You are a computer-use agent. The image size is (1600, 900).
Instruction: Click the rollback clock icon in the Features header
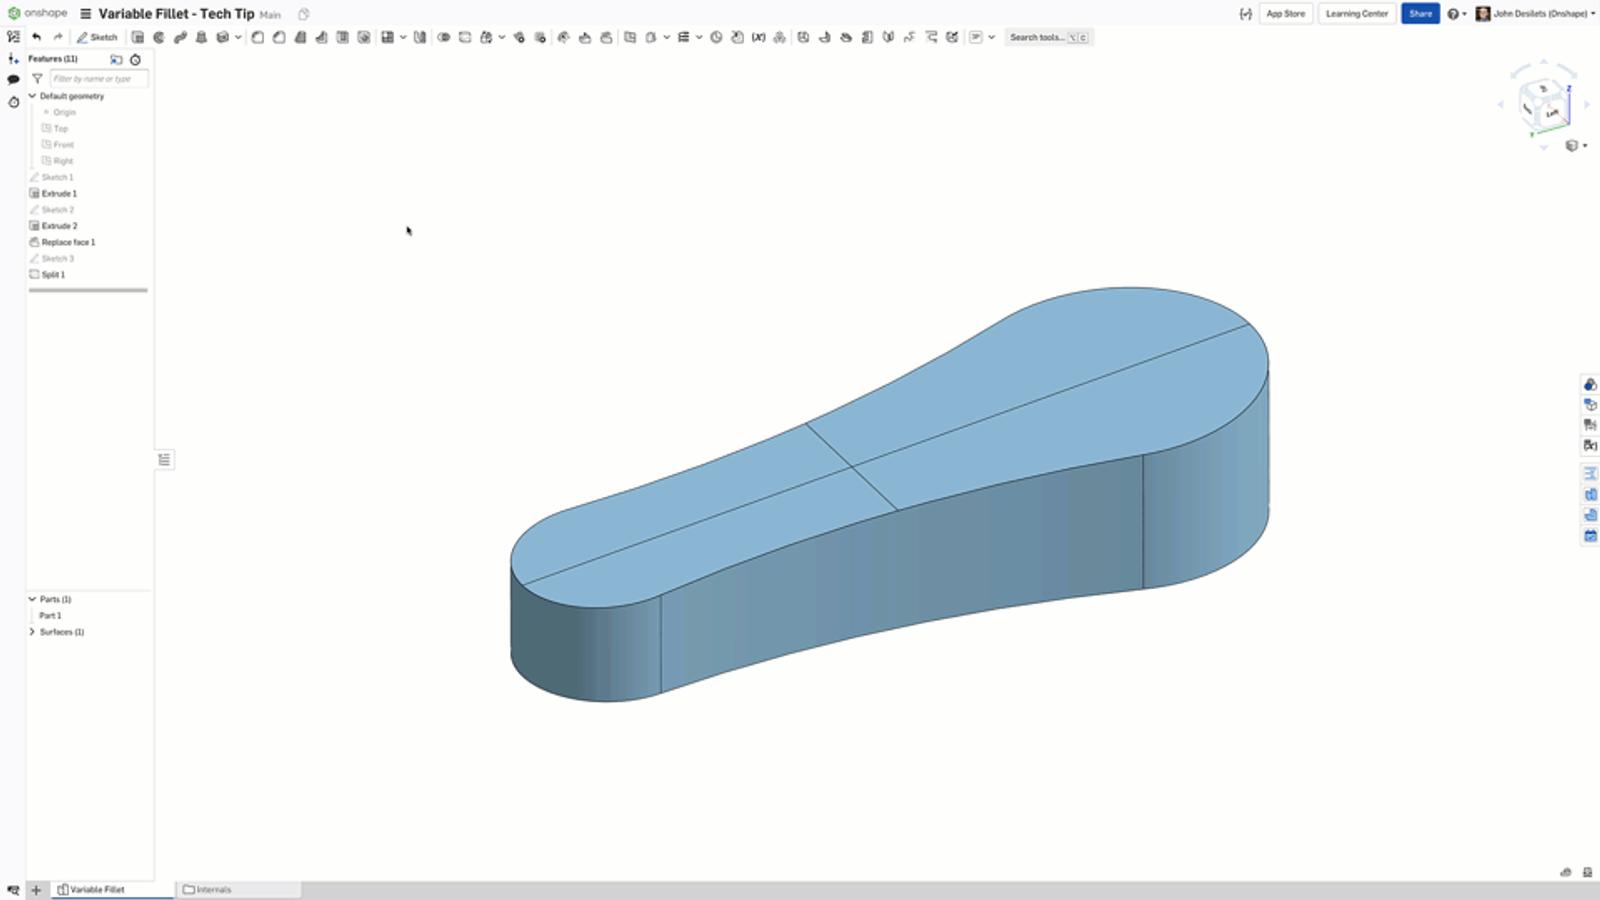[x=135, y=59]
